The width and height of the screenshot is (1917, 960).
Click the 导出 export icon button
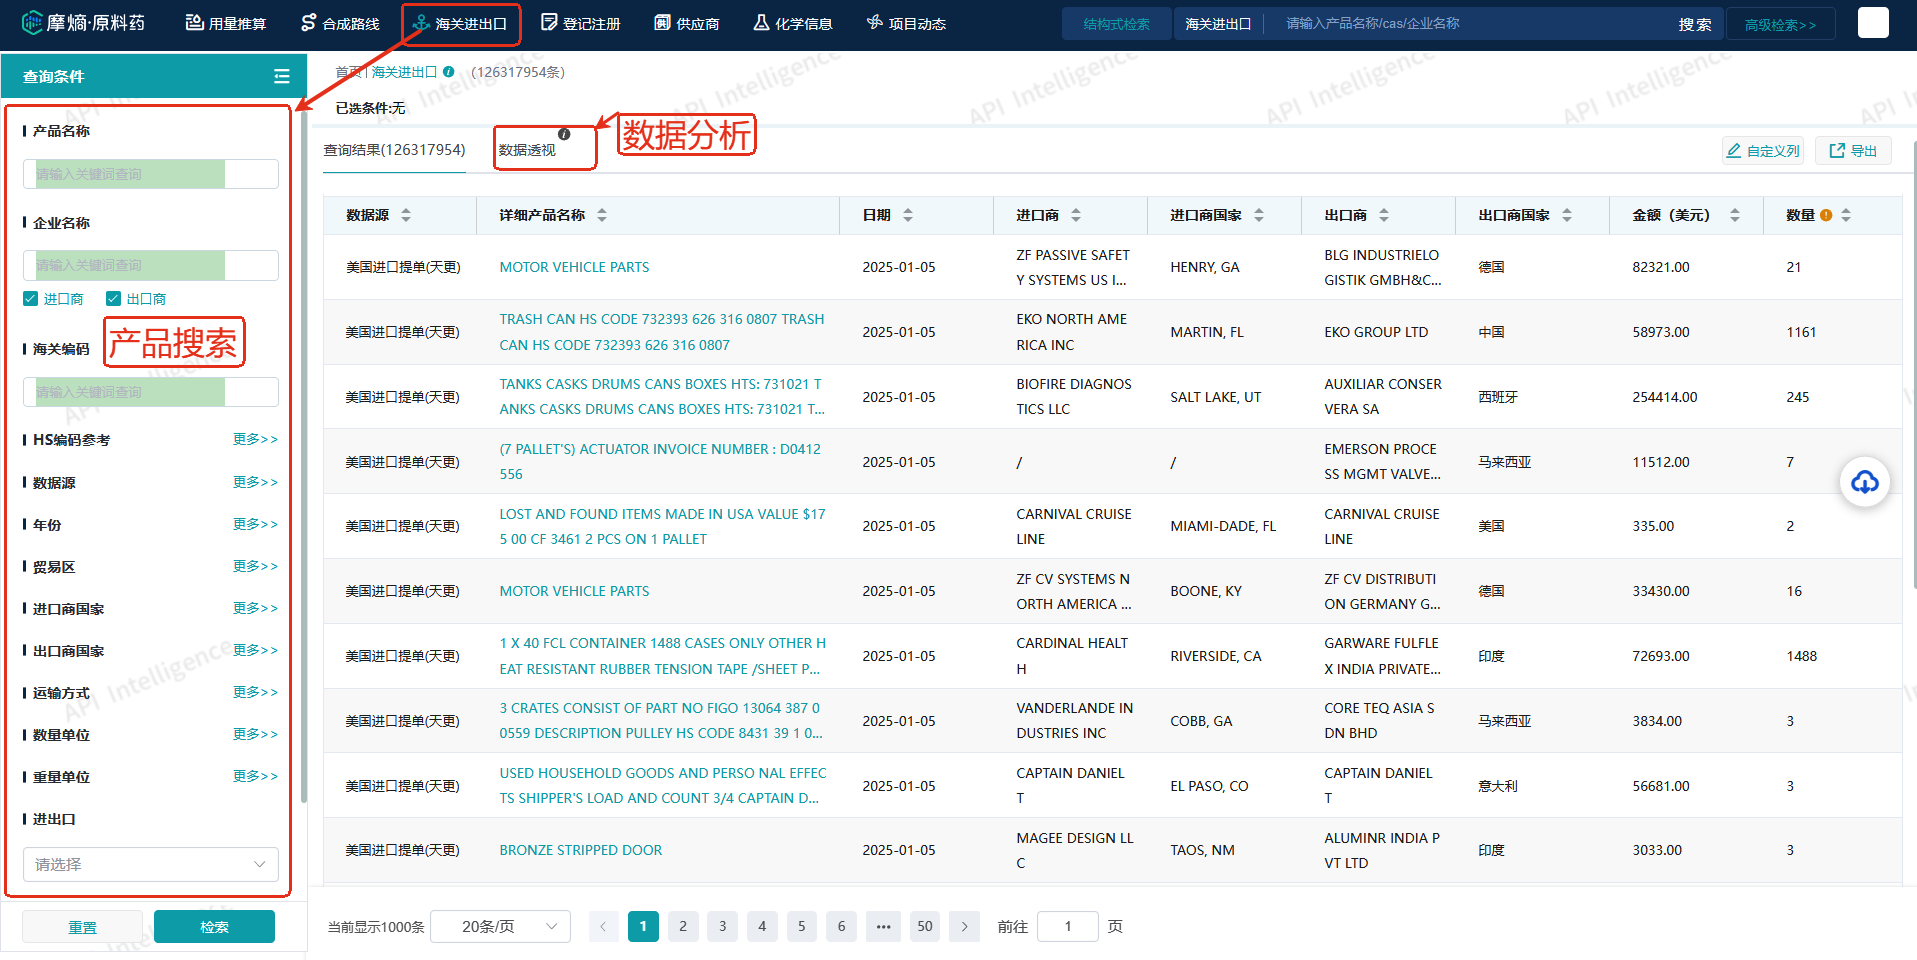1853,151
